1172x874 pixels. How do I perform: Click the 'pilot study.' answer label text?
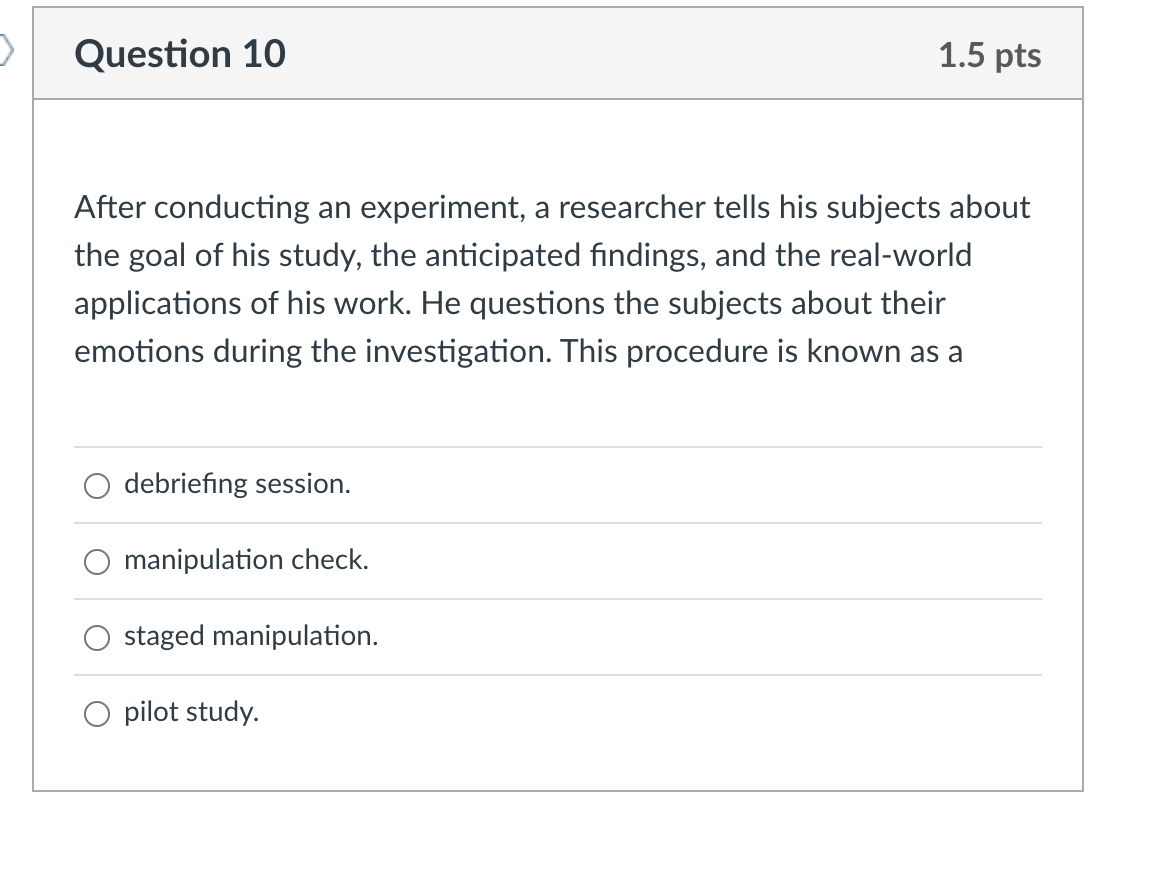(x=191, y=713)
